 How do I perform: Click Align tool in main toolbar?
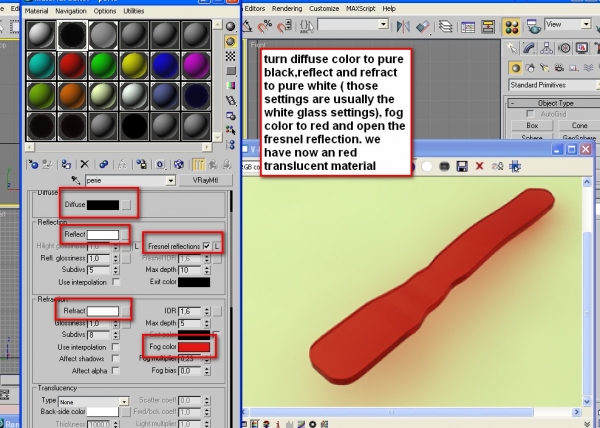click(422, 27)
